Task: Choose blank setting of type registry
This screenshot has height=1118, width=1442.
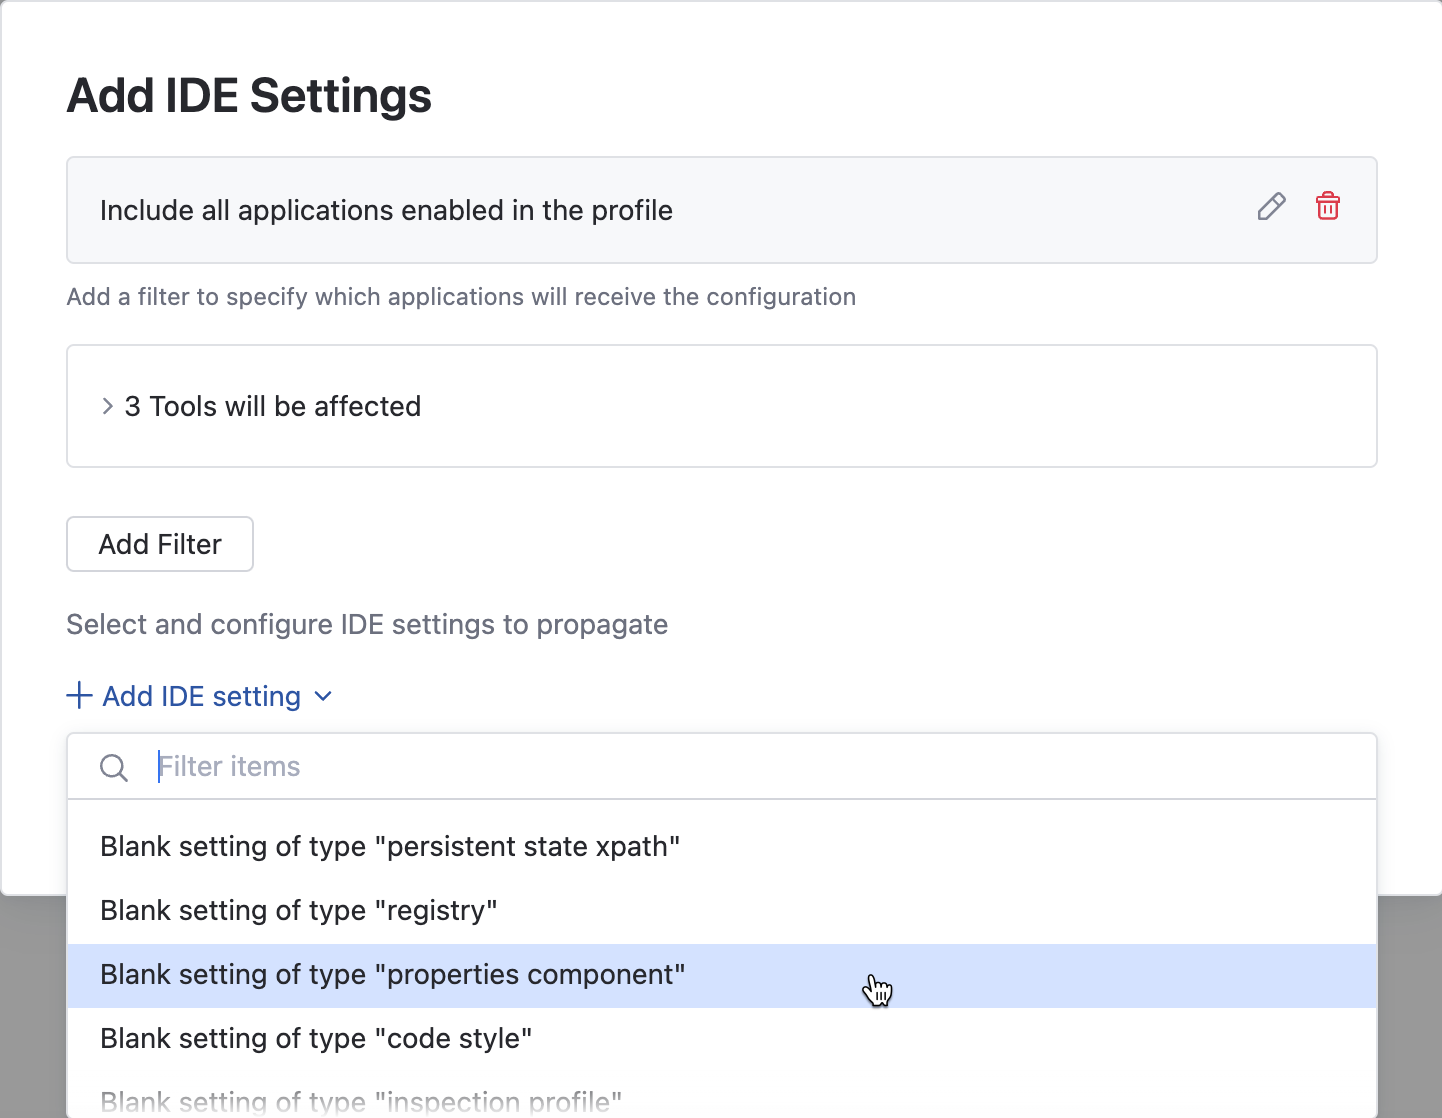Action: pyautogui.click(x=298, y=910)
